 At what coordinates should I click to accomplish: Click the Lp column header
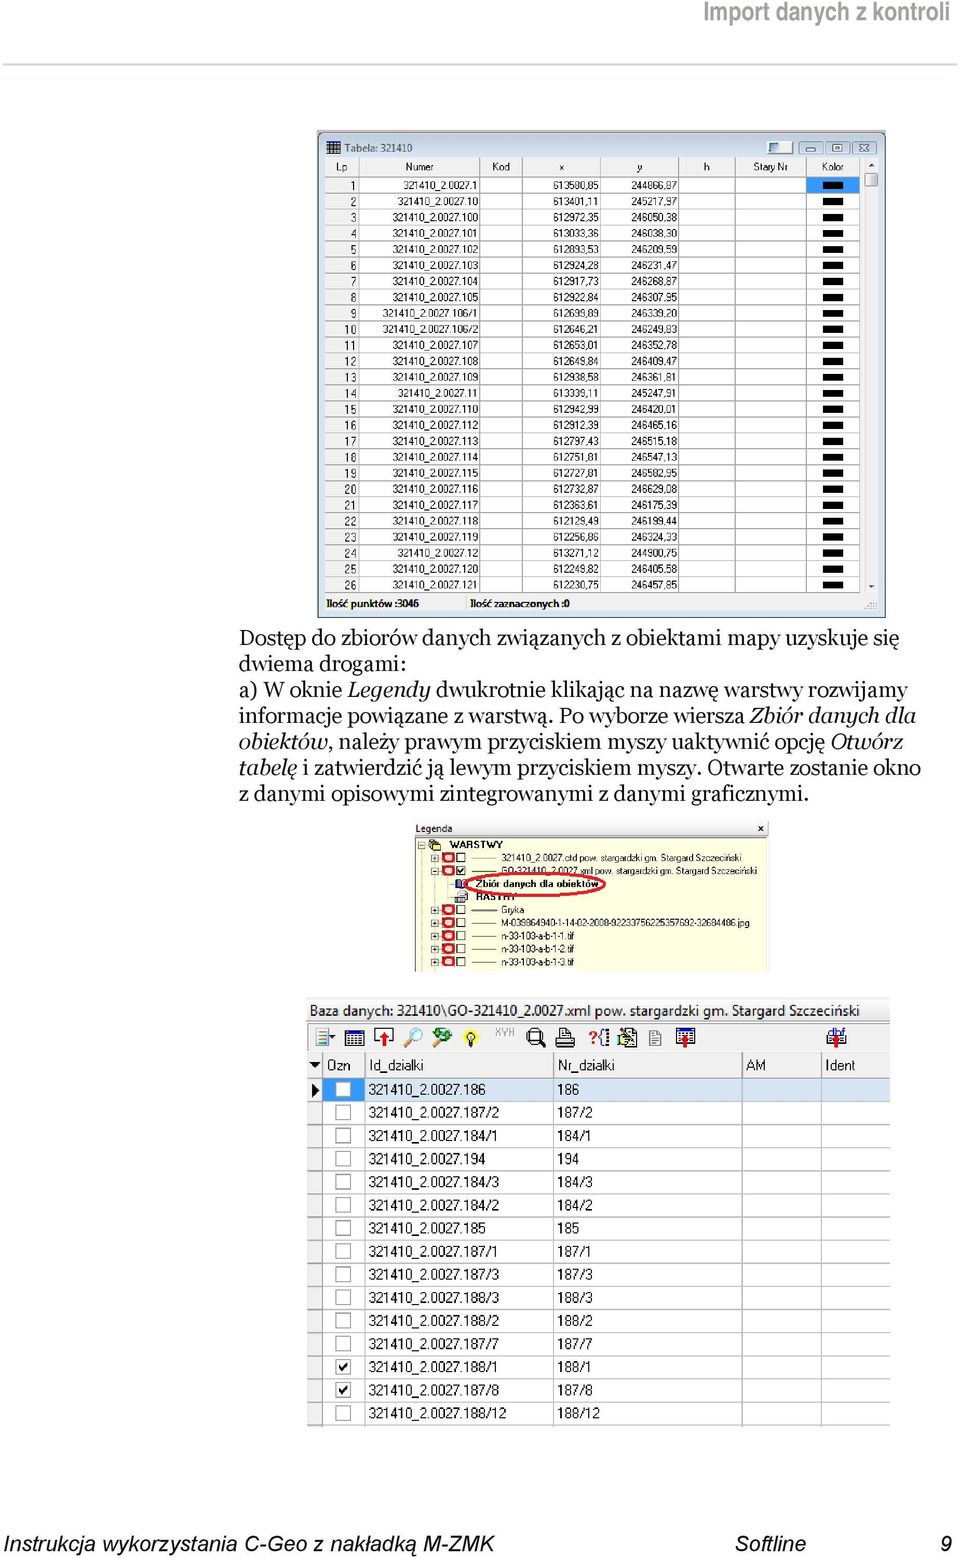pos(342,167)
